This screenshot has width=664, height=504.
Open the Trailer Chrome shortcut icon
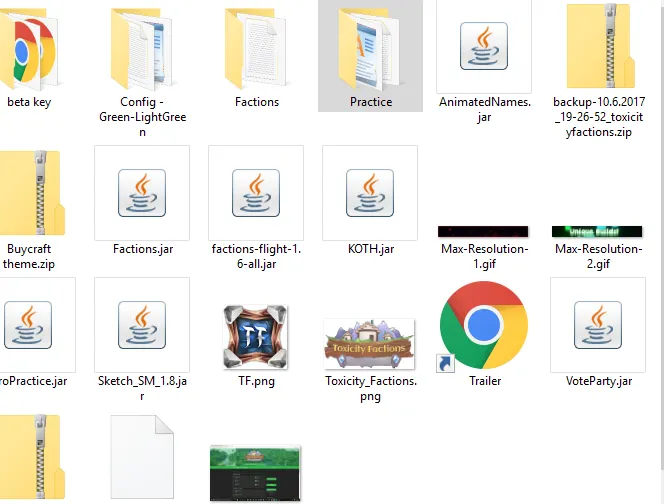(x=483, y=325)
